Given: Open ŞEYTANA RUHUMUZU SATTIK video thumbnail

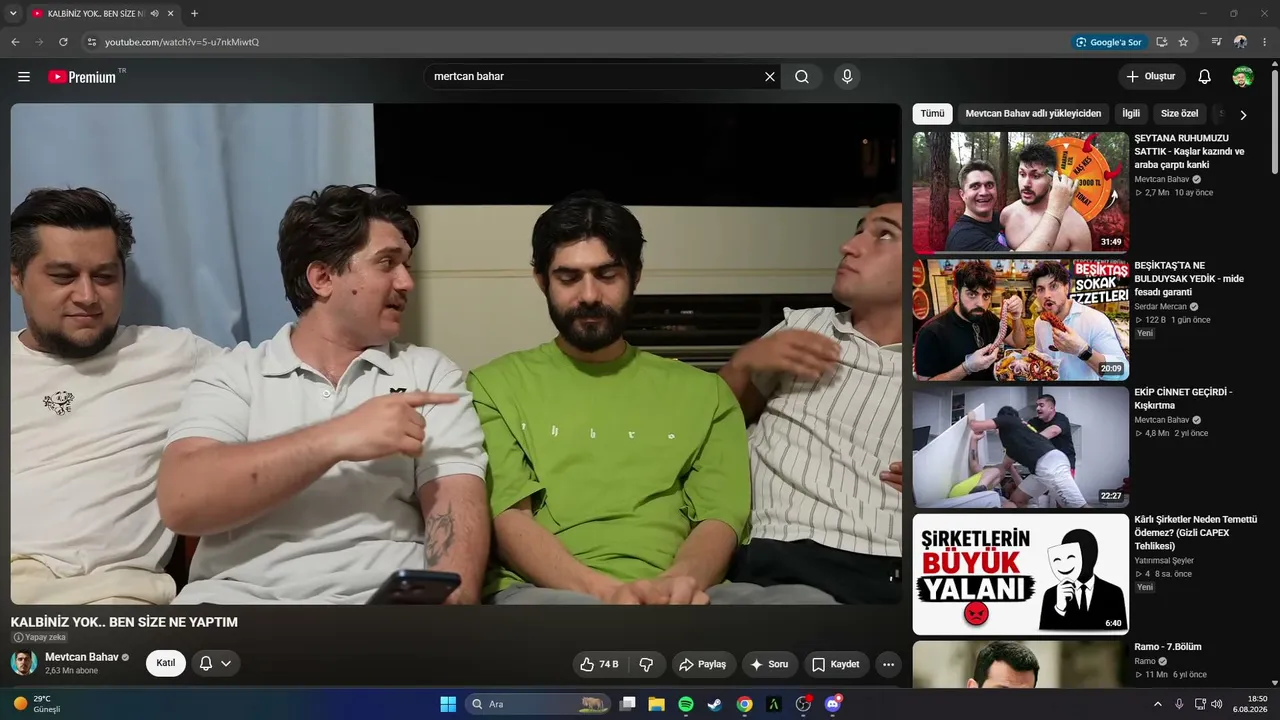Looking at the screenshot, I should pyautogui.click(x=1020, y=192).
